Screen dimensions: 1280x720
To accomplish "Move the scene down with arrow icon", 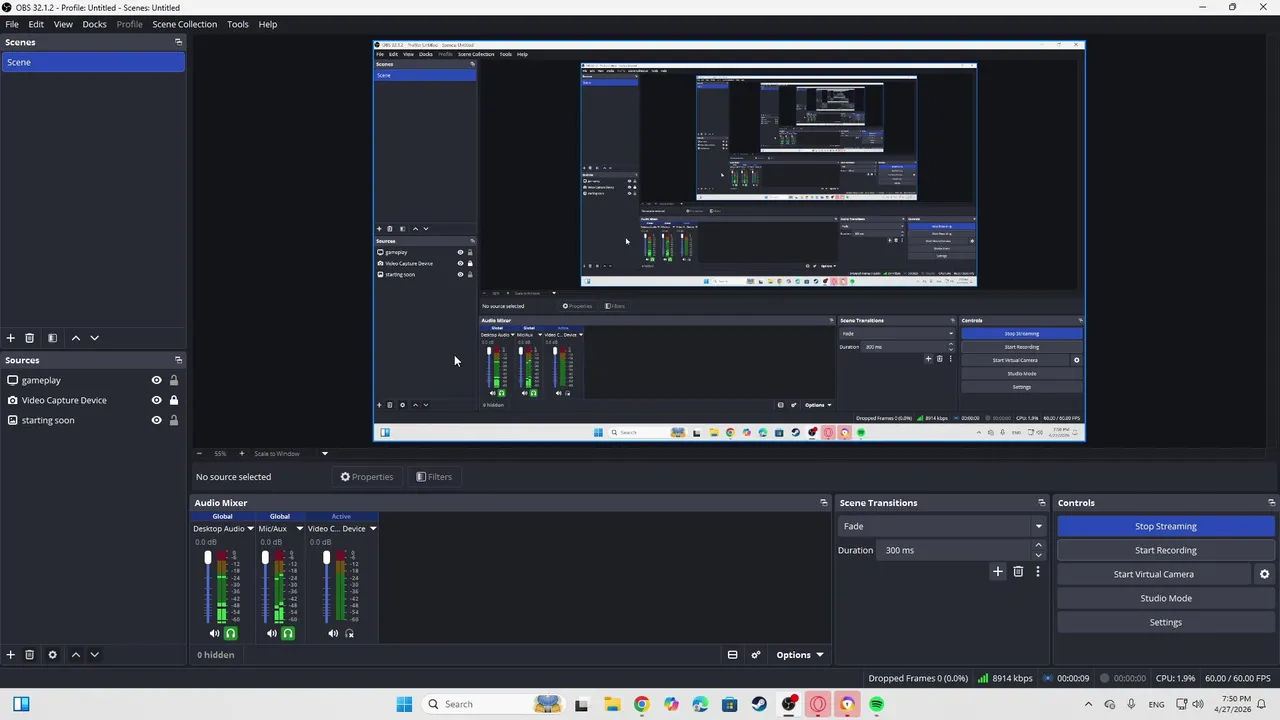I will [94, 338].
